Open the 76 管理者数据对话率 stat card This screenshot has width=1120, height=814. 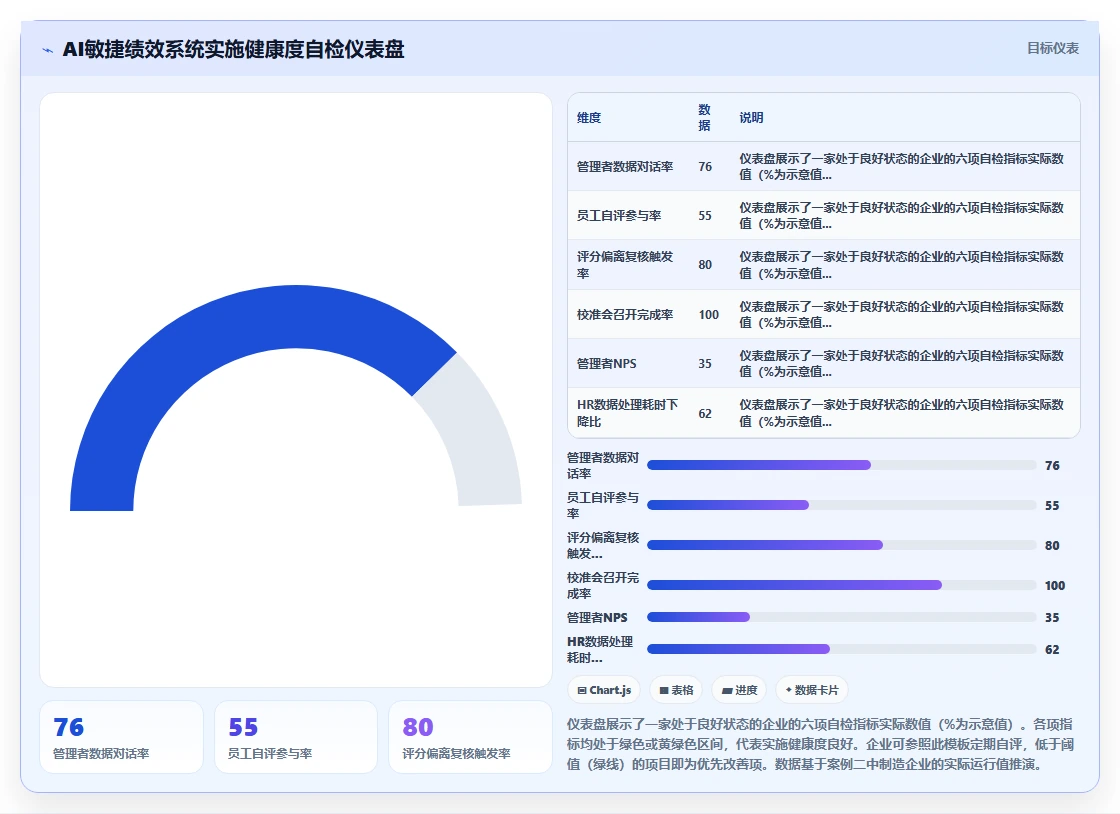121,737
